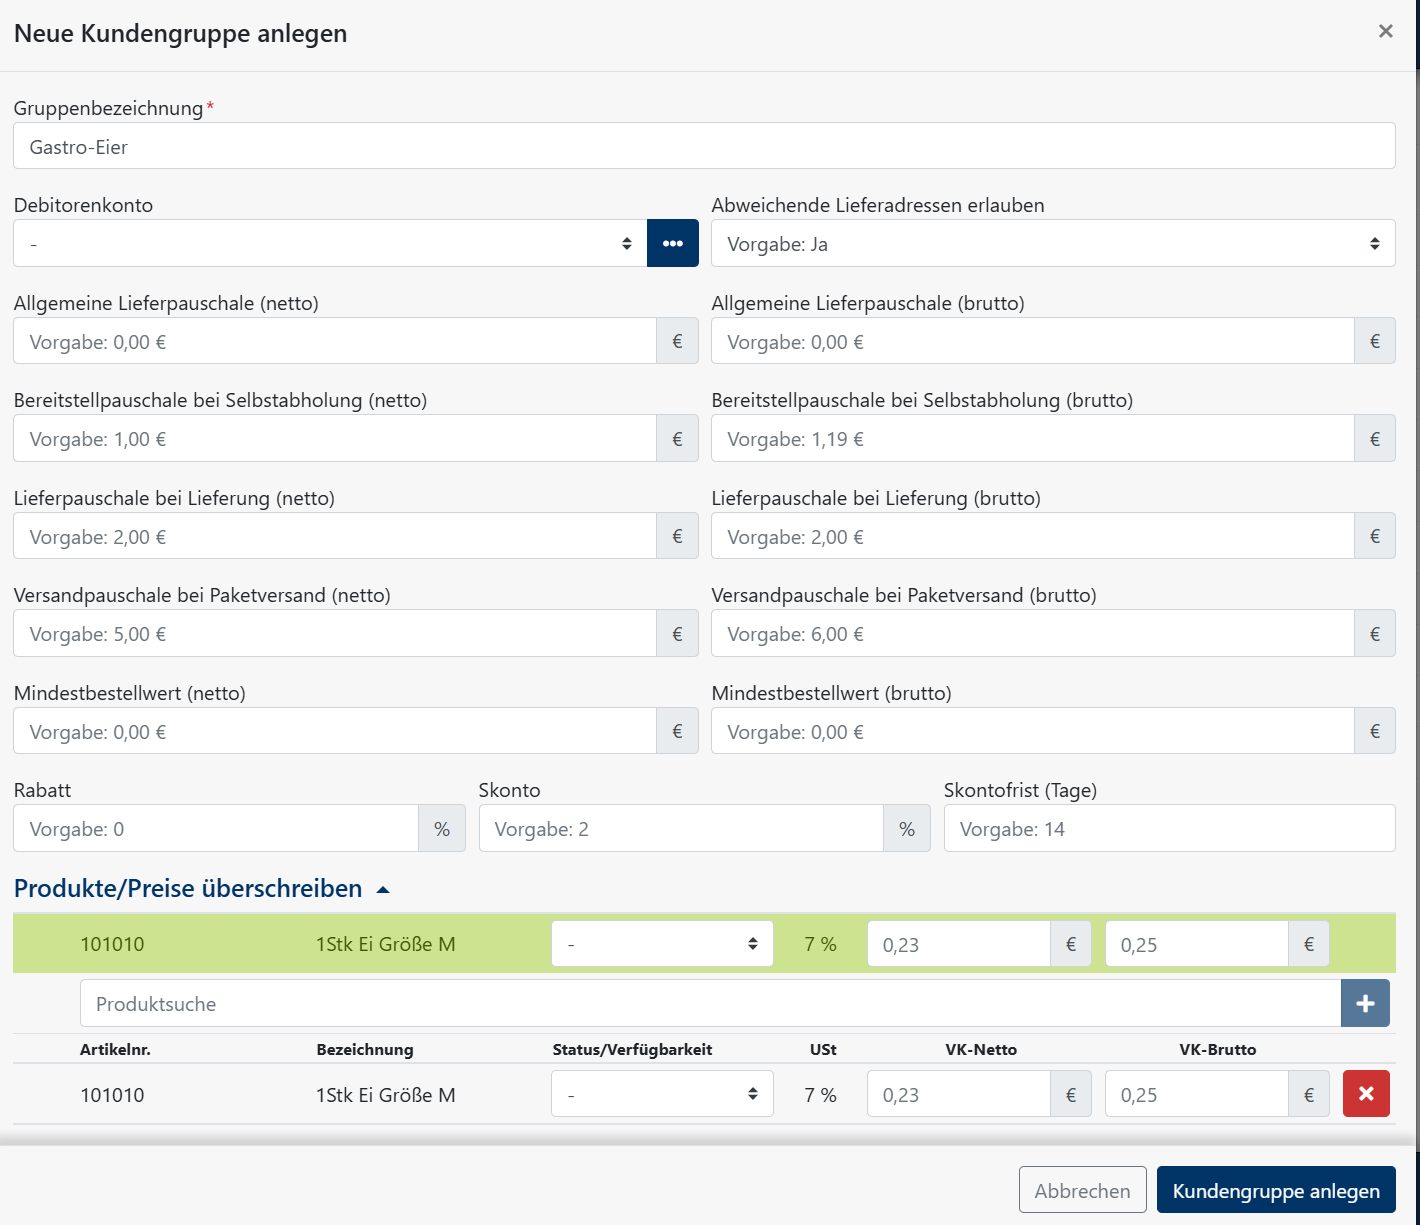Click the 0,23 net price in the green row
The width and height of the screenshot is (1420, 1225).
point(959,944)
